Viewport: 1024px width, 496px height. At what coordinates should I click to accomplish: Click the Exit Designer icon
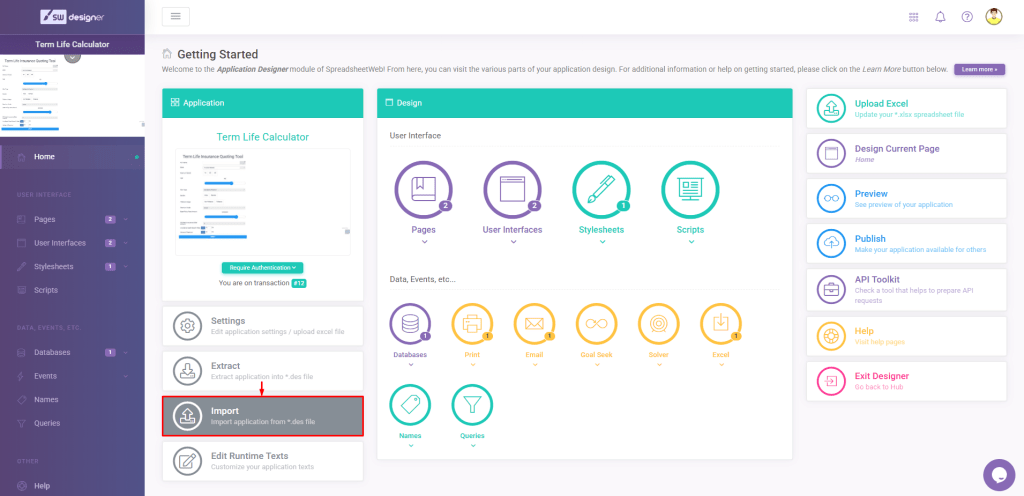[831, 381]
